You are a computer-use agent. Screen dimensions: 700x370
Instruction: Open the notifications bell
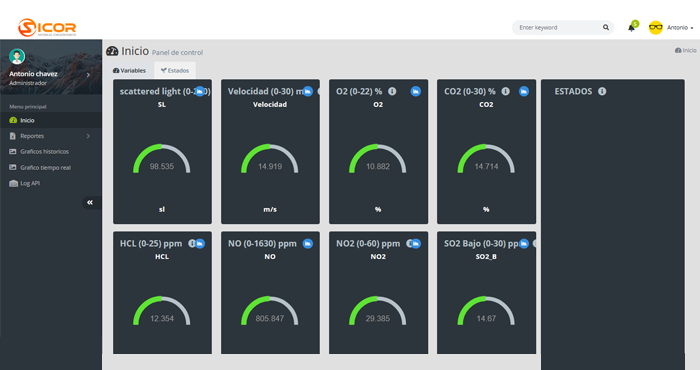coord(631,28)
